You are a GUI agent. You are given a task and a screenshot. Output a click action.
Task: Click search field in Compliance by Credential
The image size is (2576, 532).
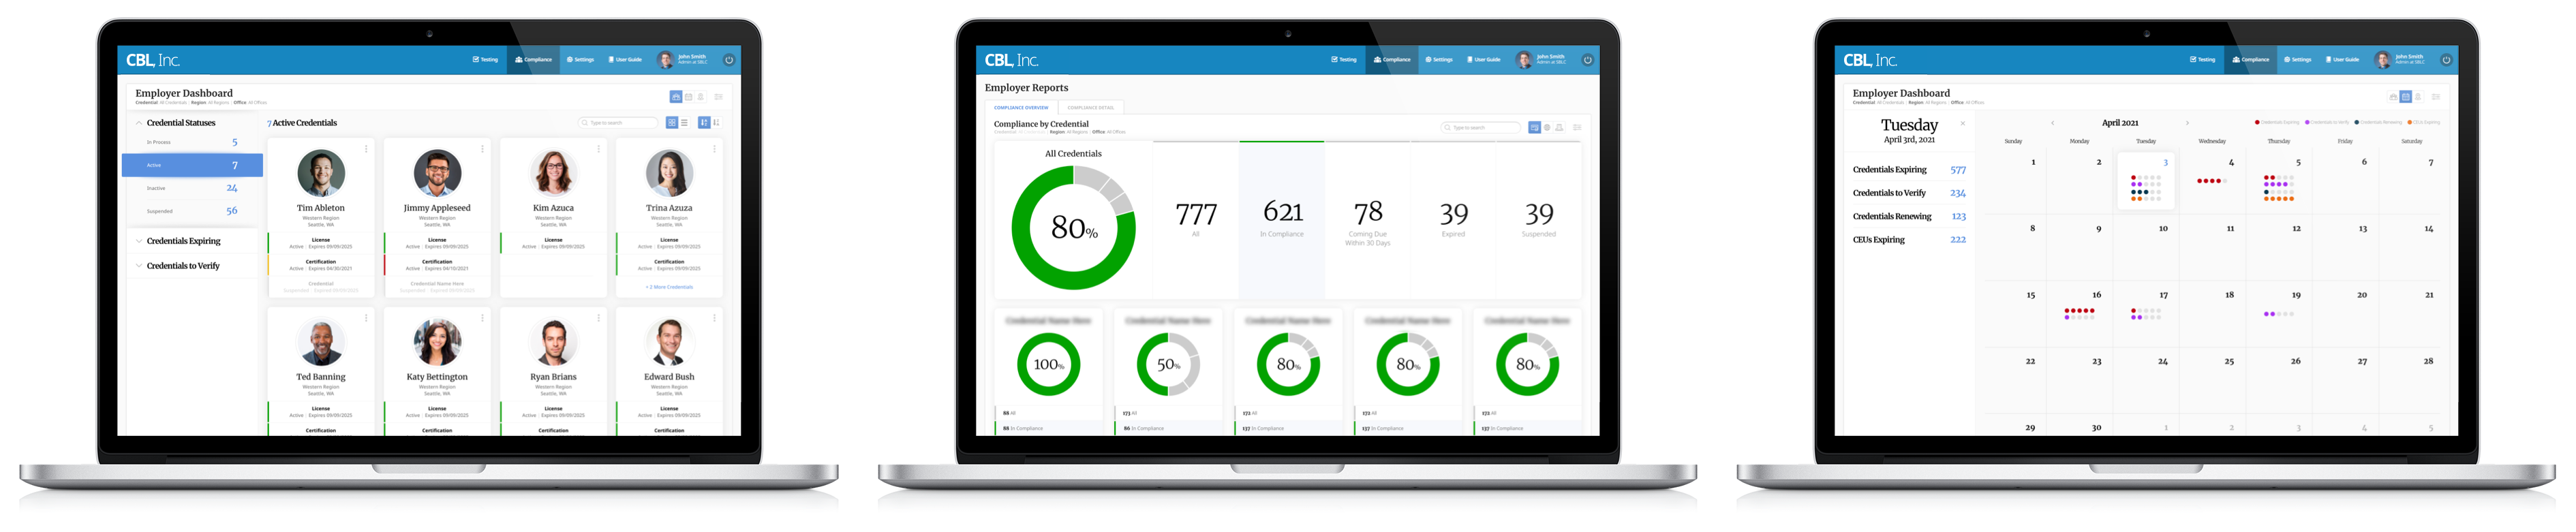[x=1481, y=128]
